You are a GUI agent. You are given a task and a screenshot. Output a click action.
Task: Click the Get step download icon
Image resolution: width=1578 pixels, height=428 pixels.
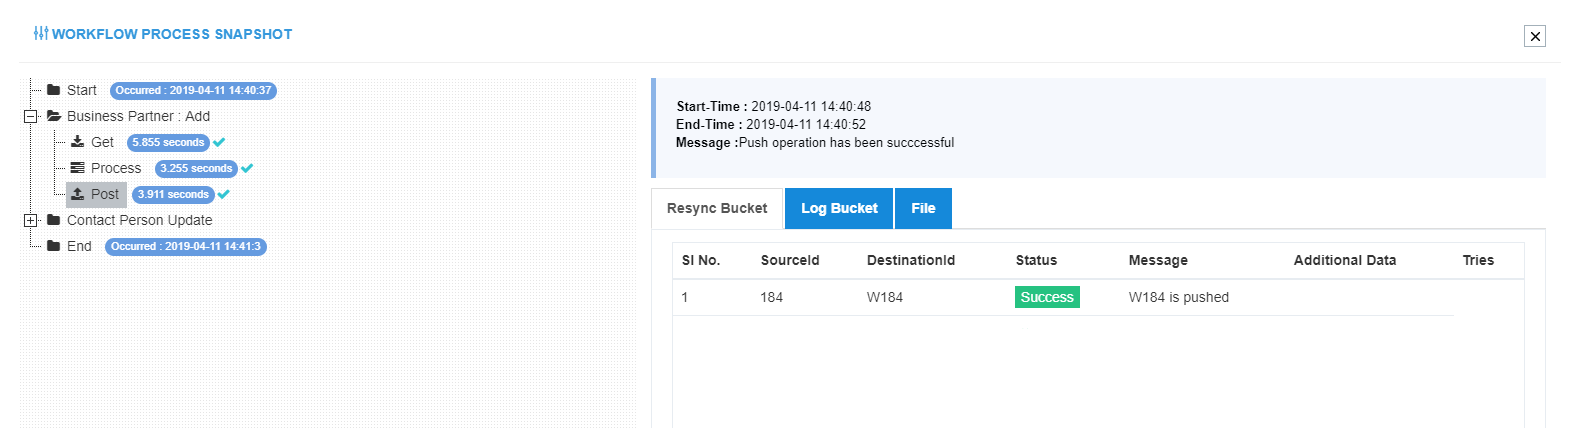coord(77,142)
